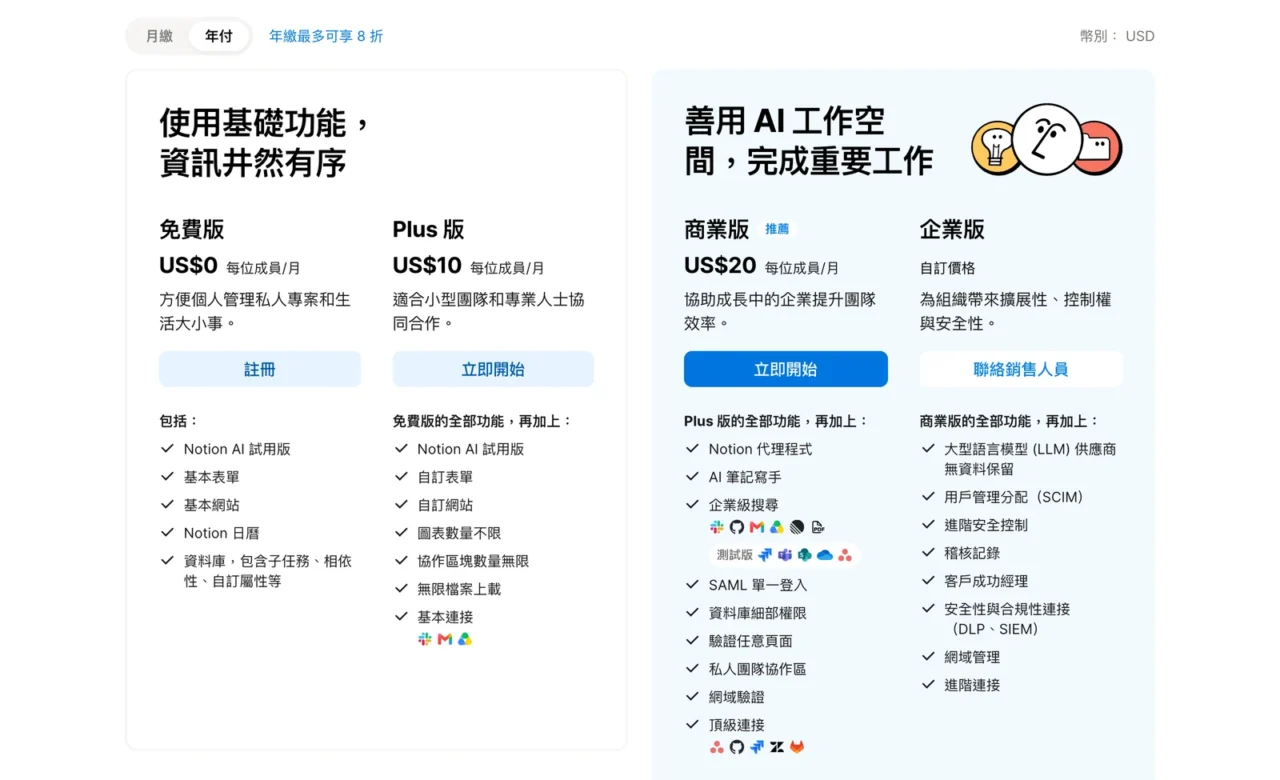
Task: Click 無限檔案上載 feature text
Action: [459, 589]
